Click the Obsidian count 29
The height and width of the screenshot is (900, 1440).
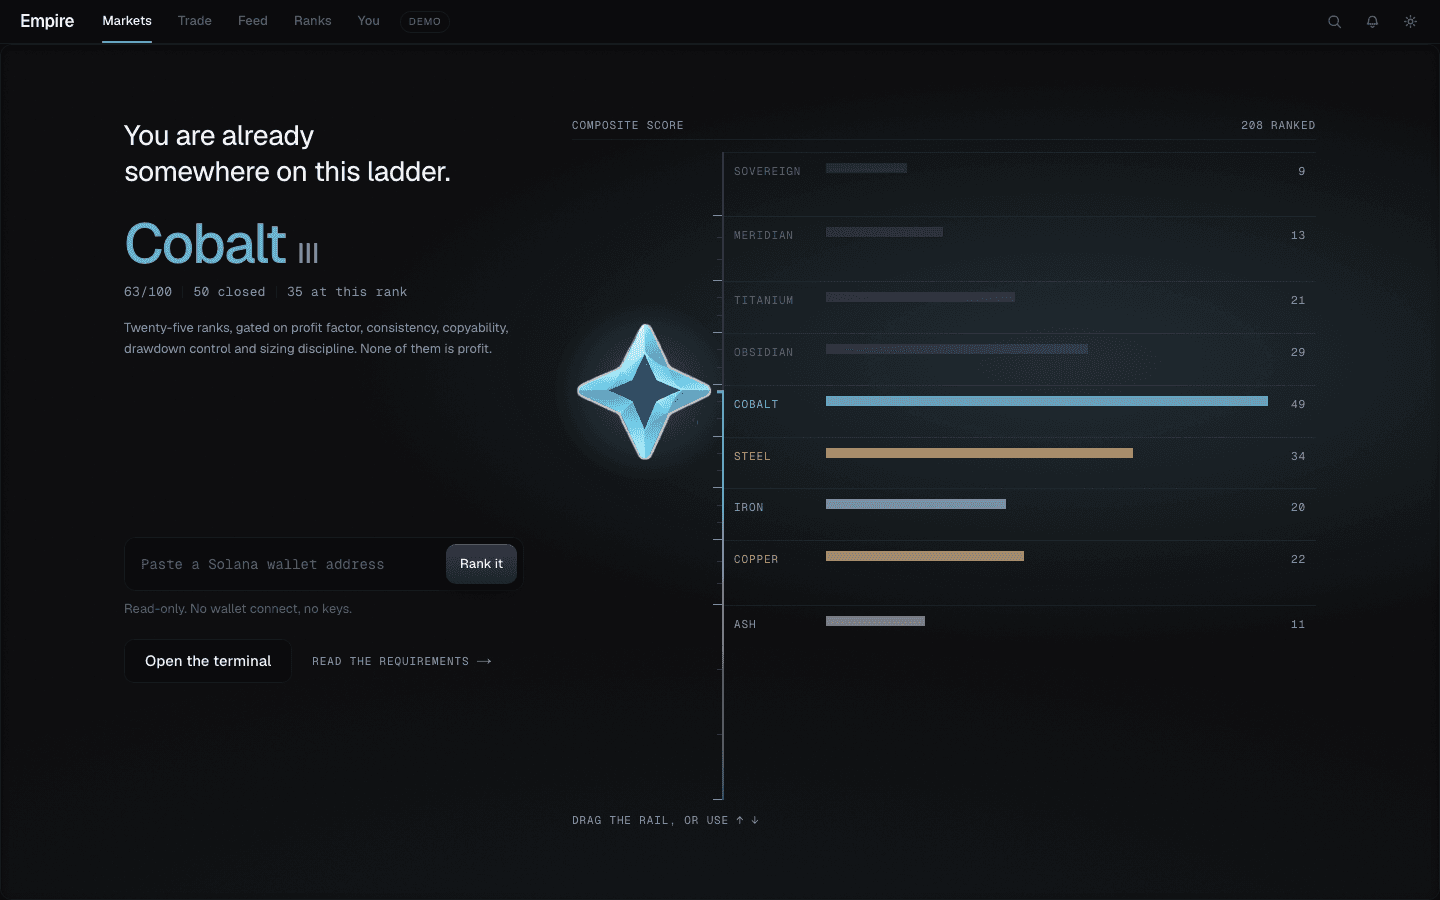click(x=1298, y=353)
